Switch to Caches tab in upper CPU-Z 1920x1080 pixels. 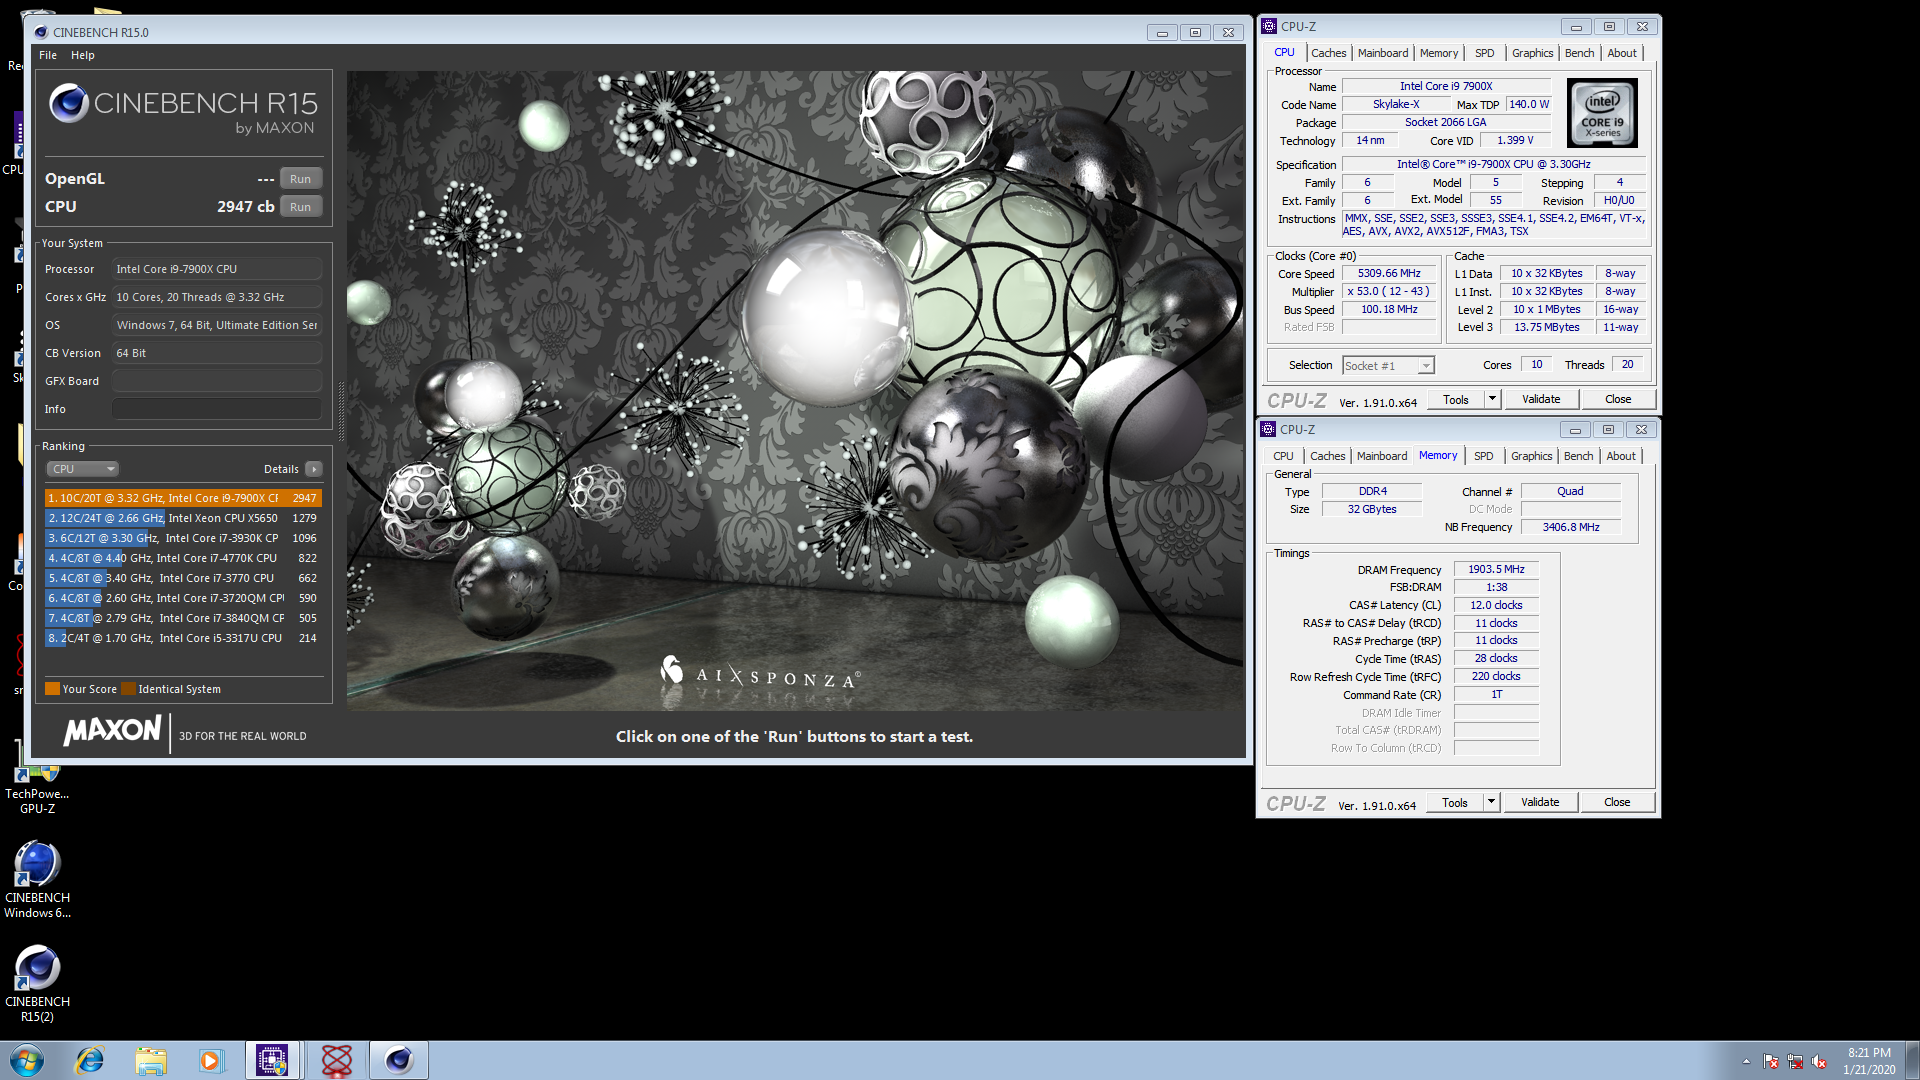(x=1328, y=53)
